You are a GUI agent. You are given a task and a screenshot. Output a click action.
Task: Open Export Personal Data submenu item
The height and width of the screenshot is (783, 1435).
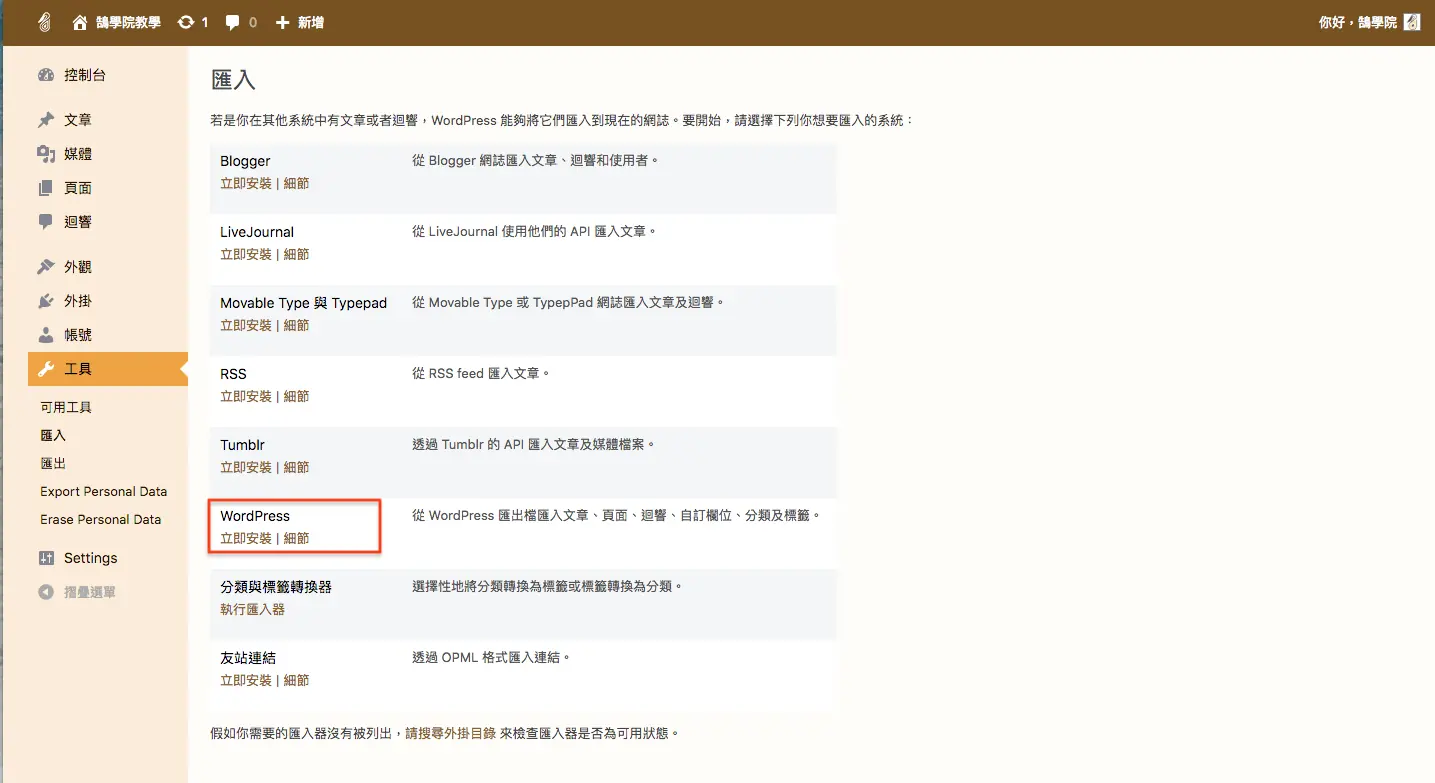coord(104,492)
